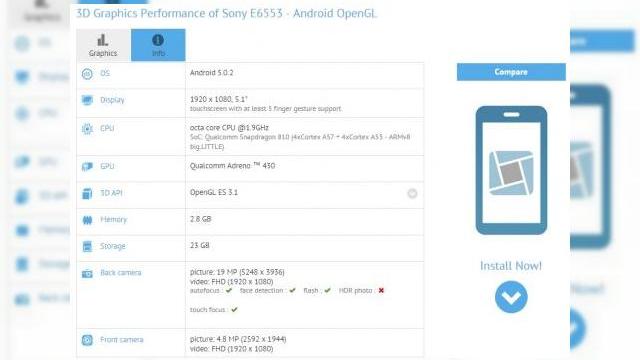Screen dimensions: 640x360
Task: Click the '1920 x 1080, 5.1"' display value
Action: point(219,99)
